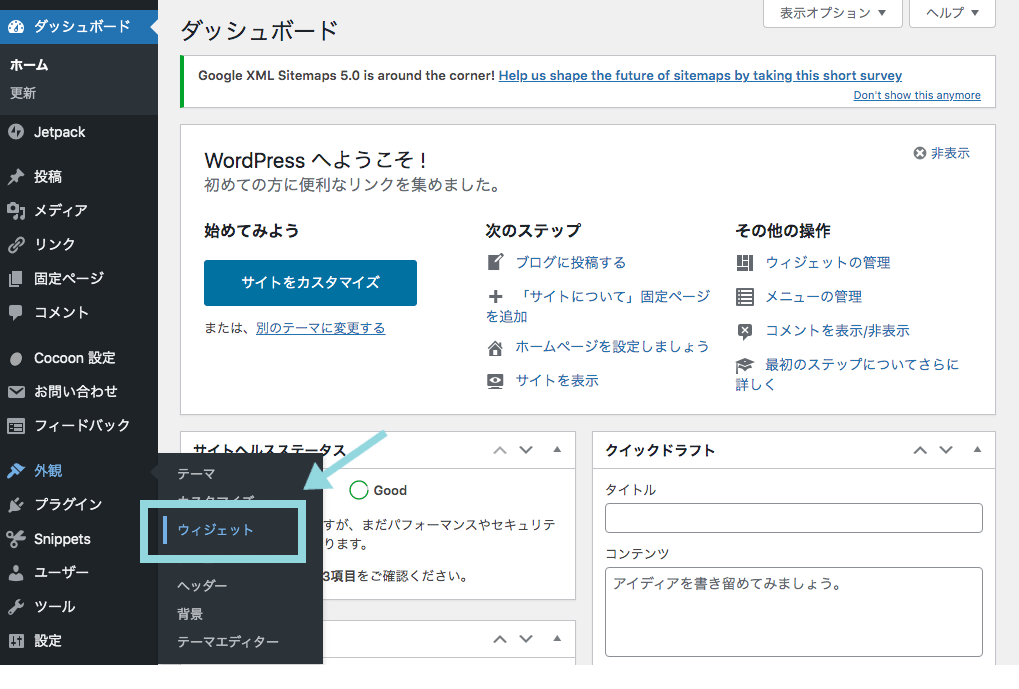Screen dimensions: 1019x689
Task: Open the ウィジェットの管理 link
Action: 828,263
